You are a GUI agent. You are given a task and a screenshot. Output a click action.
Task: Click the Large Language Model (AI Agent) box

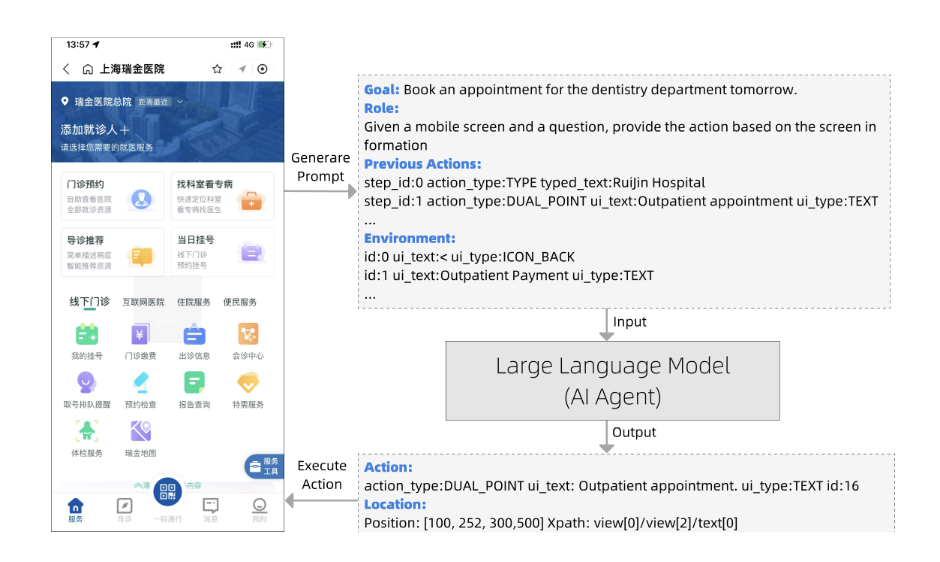click(x=613, y=381)
